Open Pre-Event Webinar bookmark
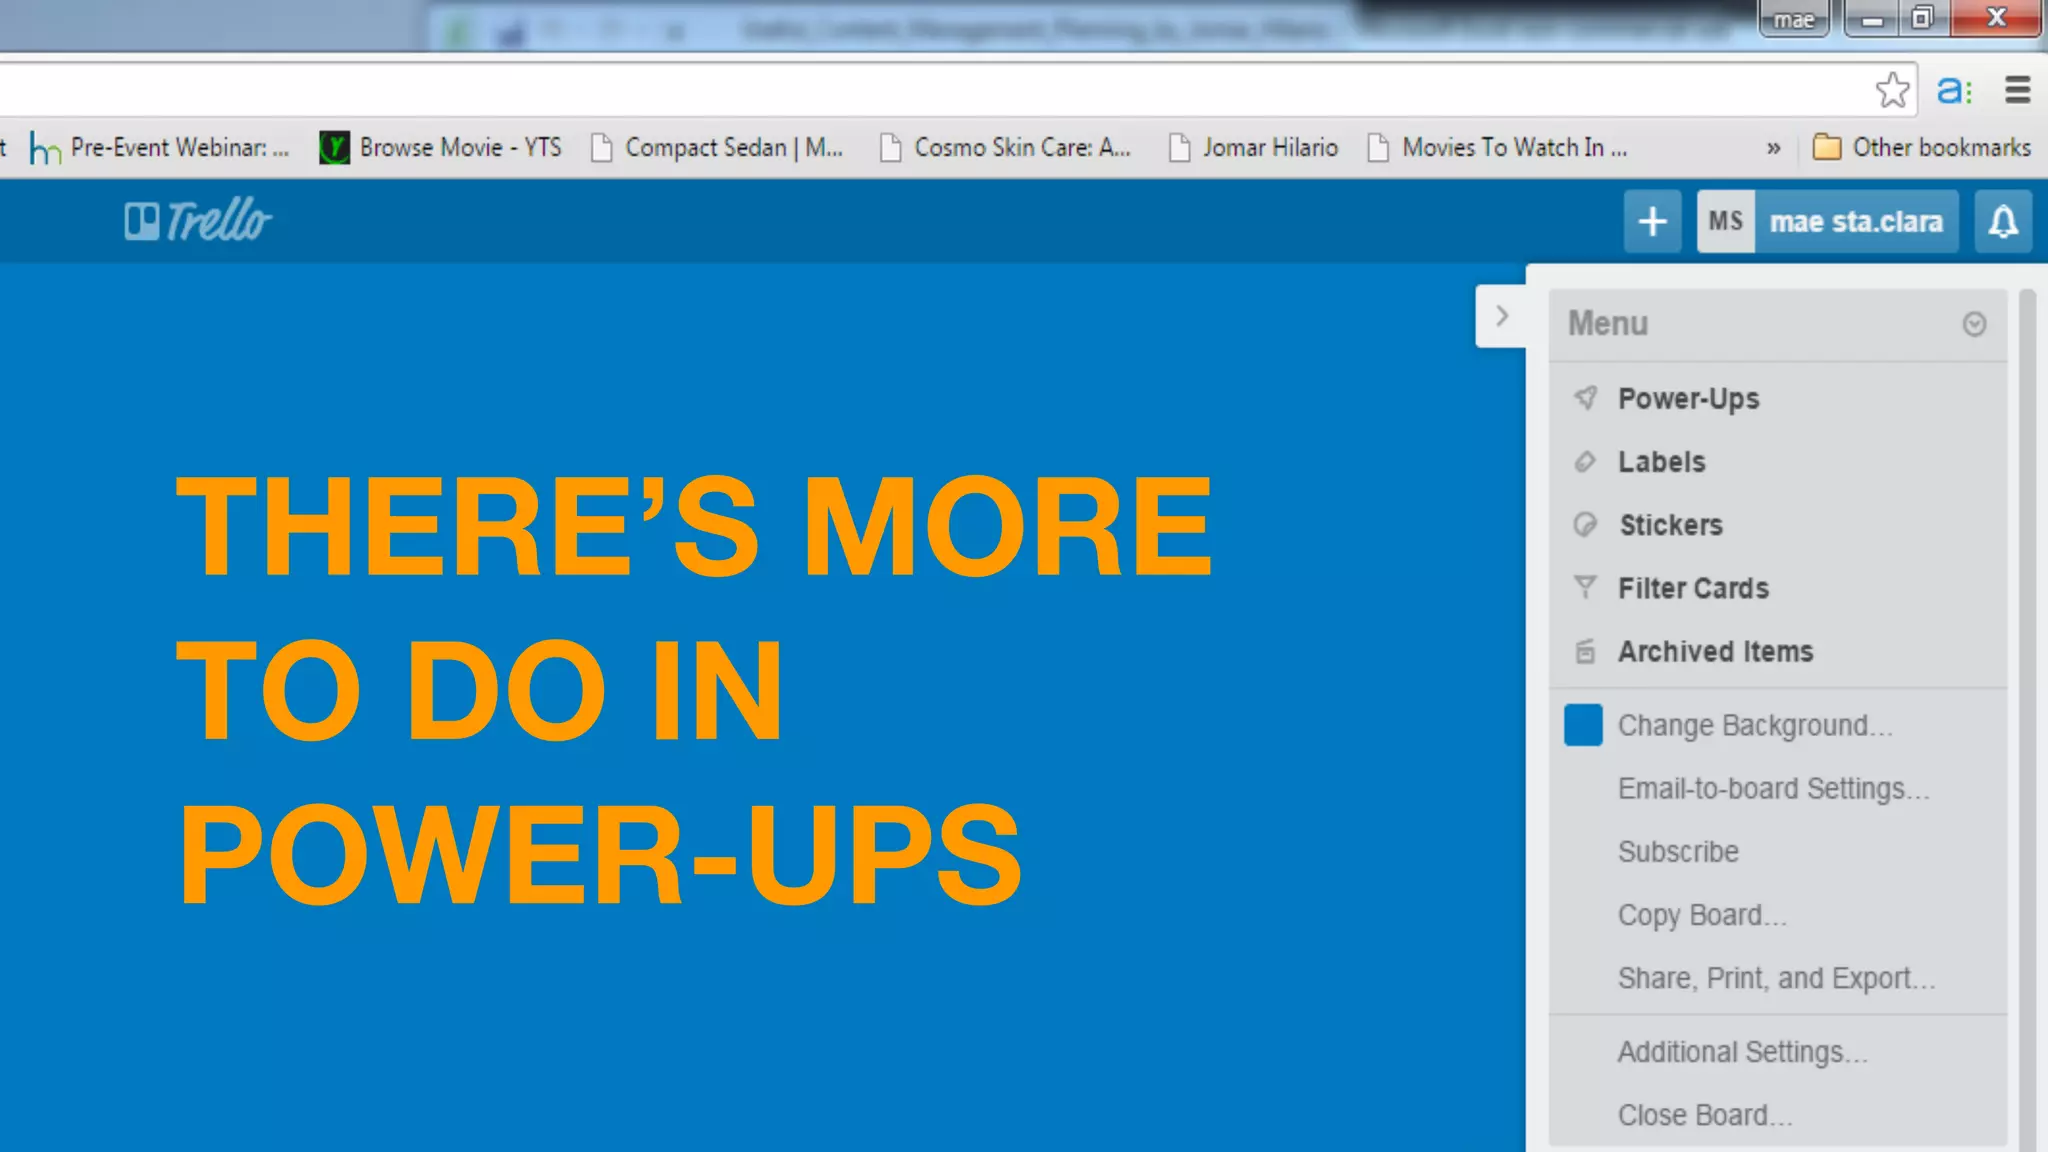 point(160,148)
